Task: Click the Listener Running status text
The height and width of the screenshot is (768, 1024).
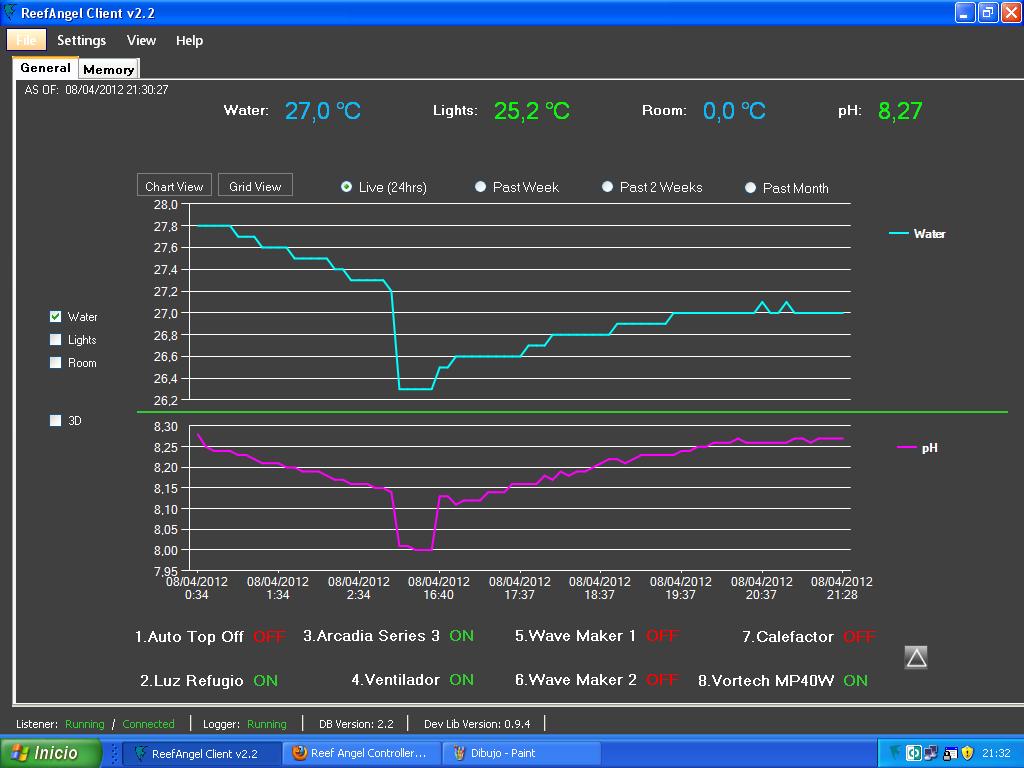Action: tap(85, 724)
